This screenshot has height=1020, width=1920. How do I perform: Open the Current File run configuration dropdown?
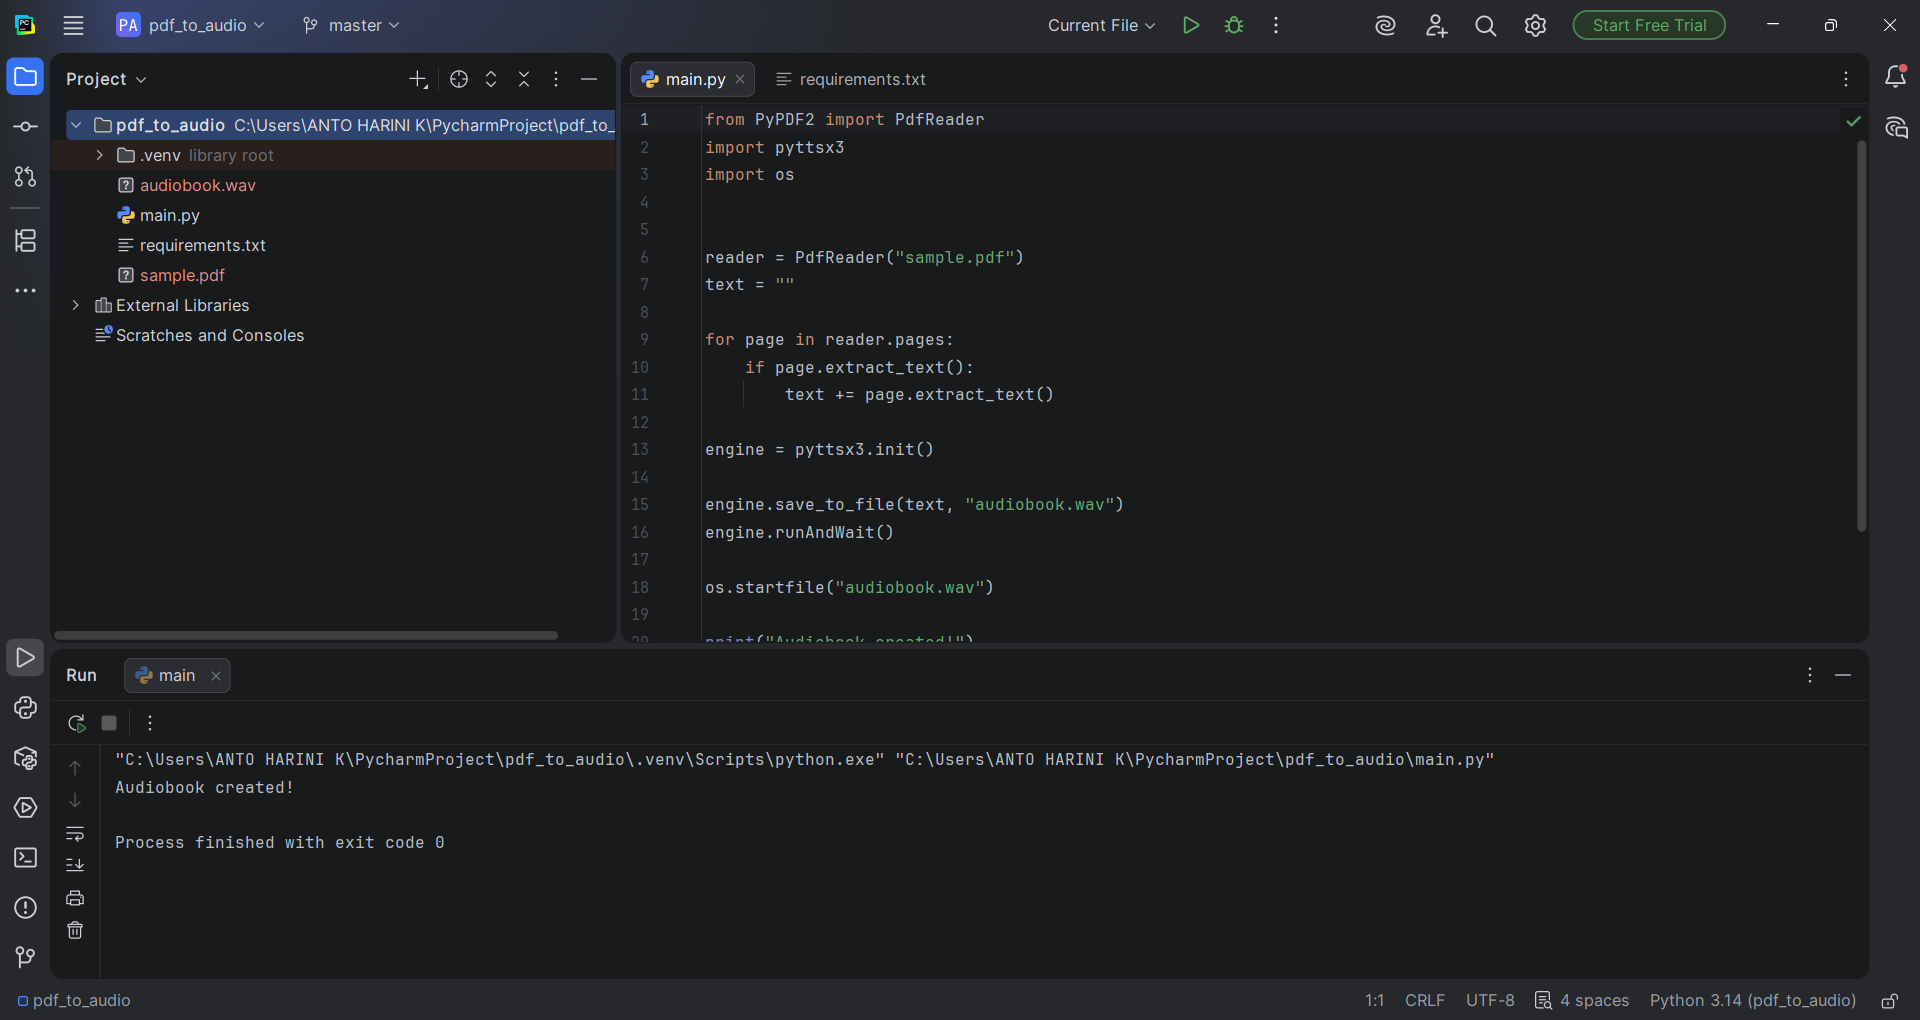[1100, 25]
